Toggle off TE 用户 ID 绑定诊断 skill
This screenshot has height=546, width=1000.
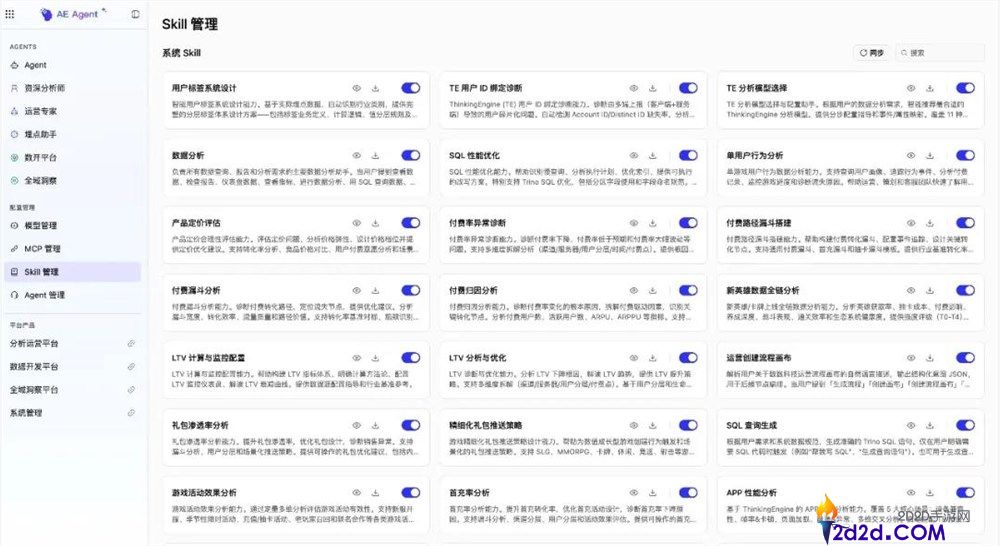[688, 88]
